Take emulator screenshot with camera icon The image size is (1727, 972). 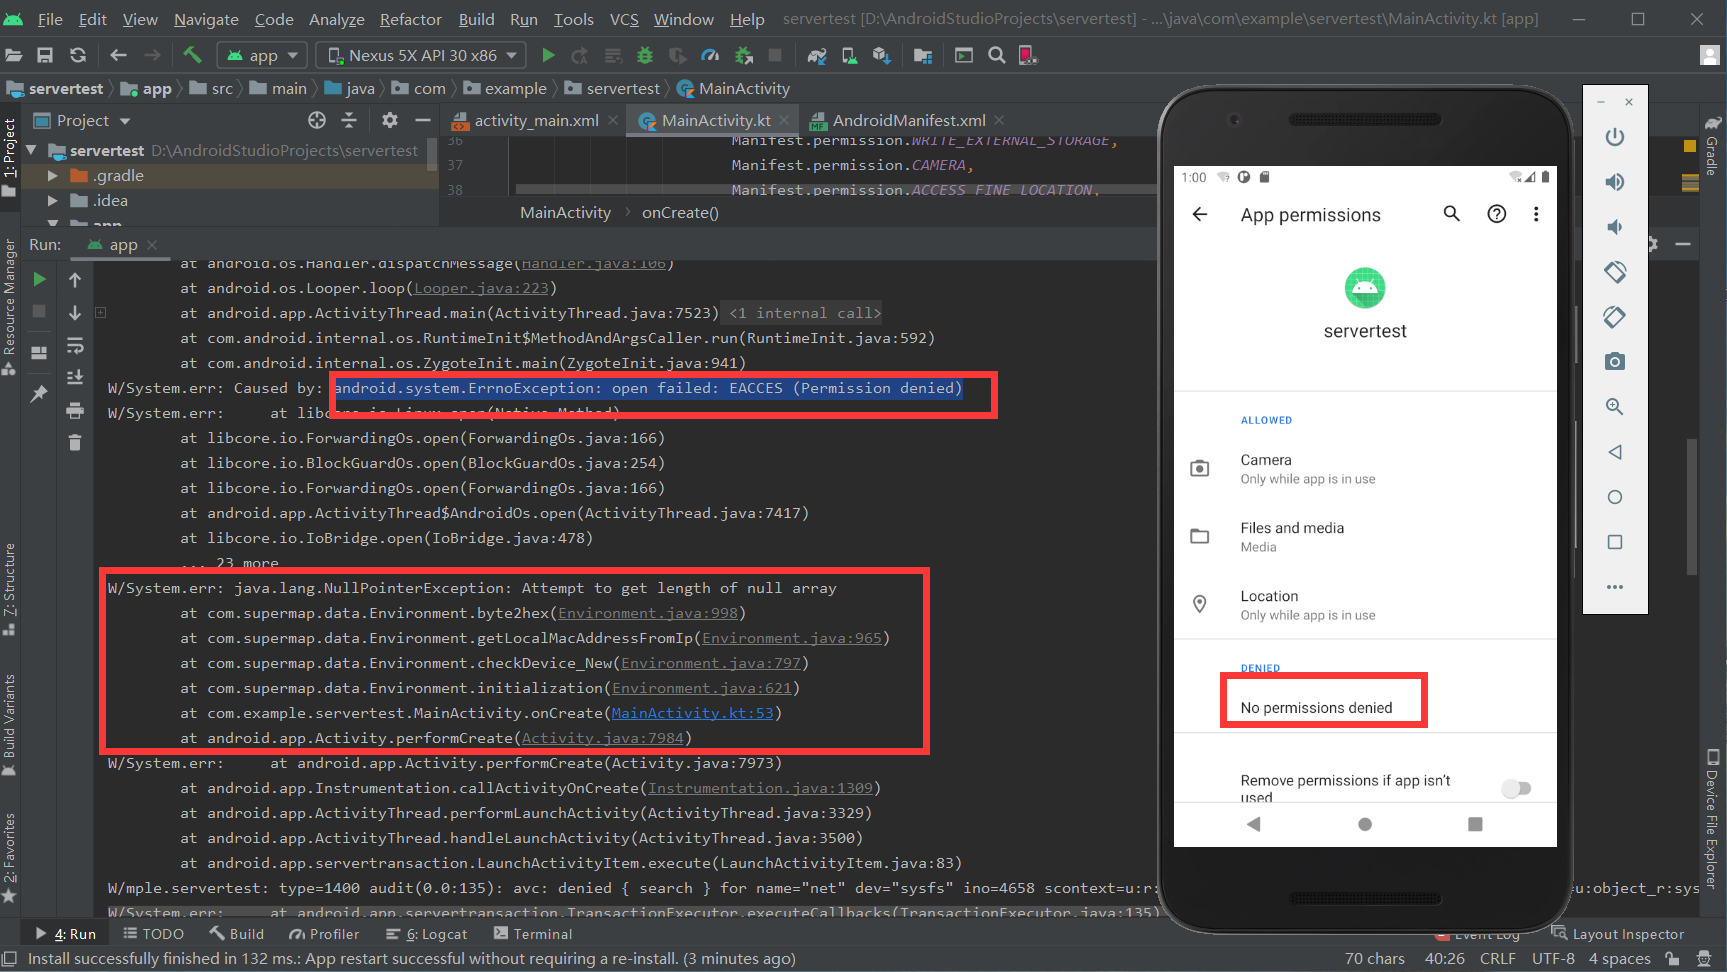point(1614,361)
